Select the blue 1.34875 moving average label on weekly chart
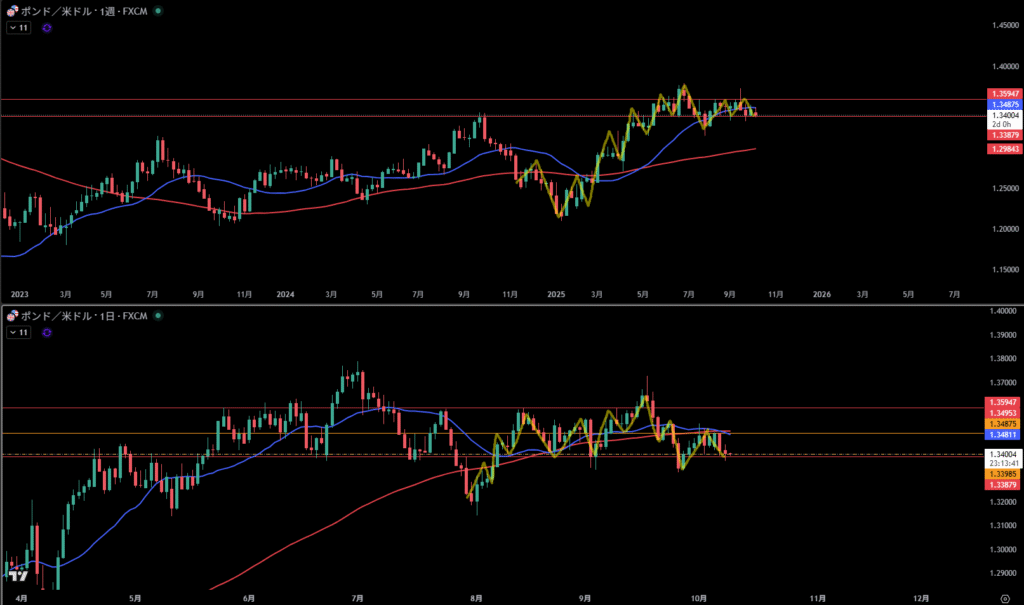 [x=1003, y=104]
